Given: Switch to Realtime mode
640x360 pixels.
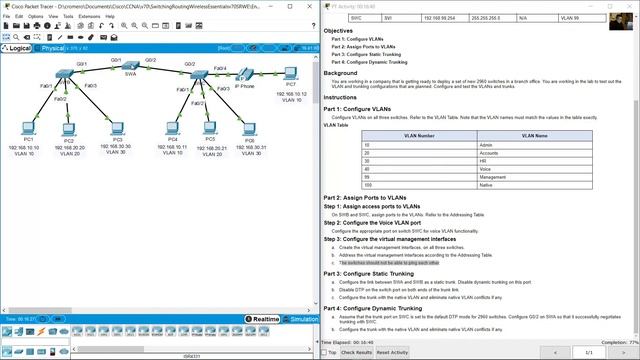Looking at the screenshot, I should tap(262, 319).
